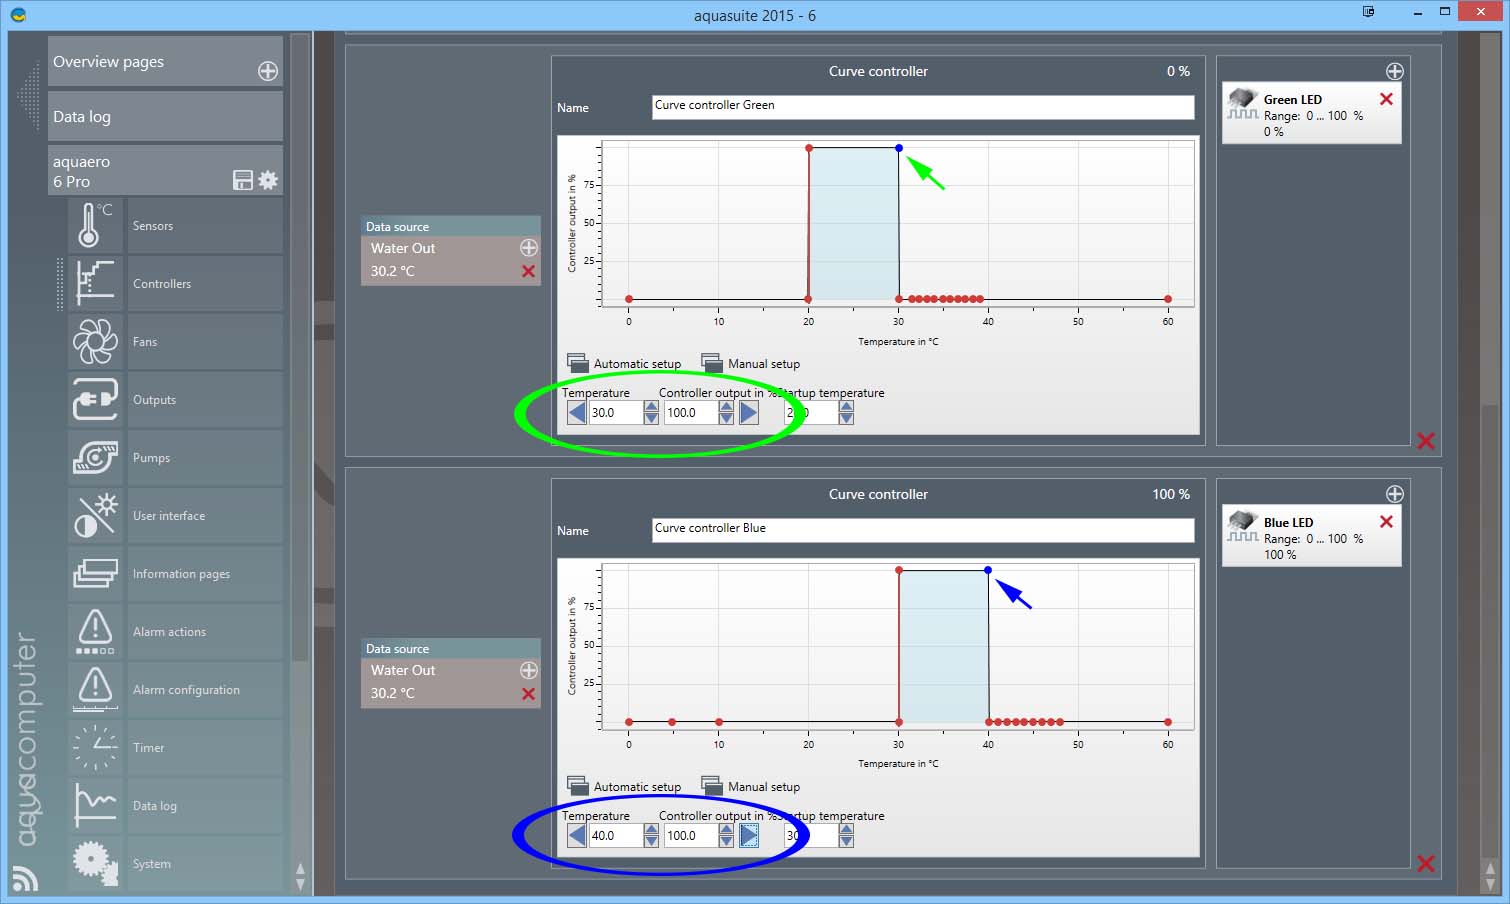Image resolution: width=1510 pixels, height=904 pixels.
Task: Choose Automatic setup for Curve controller Green
Action: 624,363
